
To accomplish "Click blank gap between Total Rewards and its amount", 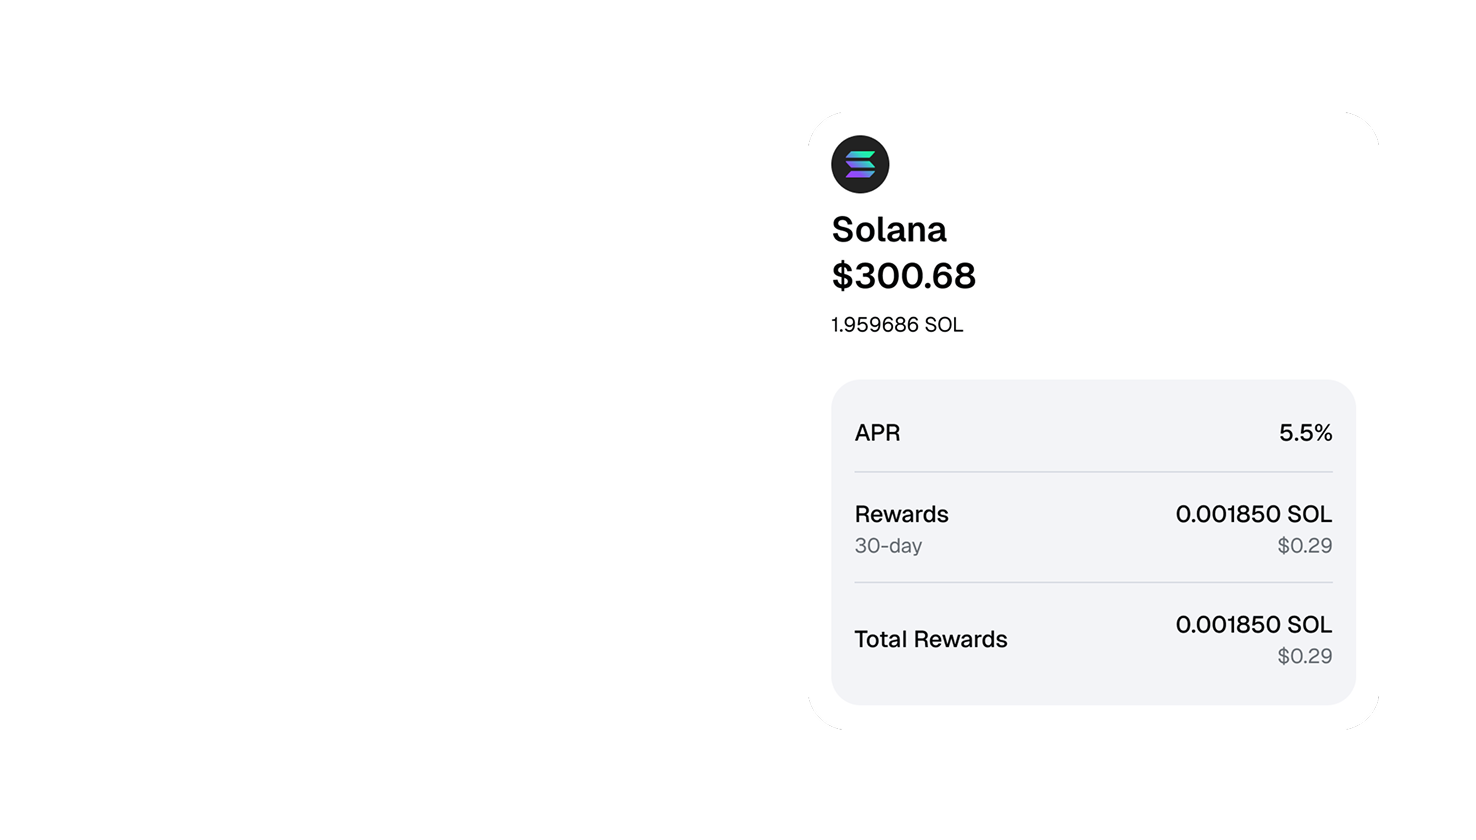I will click(x=1091, y=639).
